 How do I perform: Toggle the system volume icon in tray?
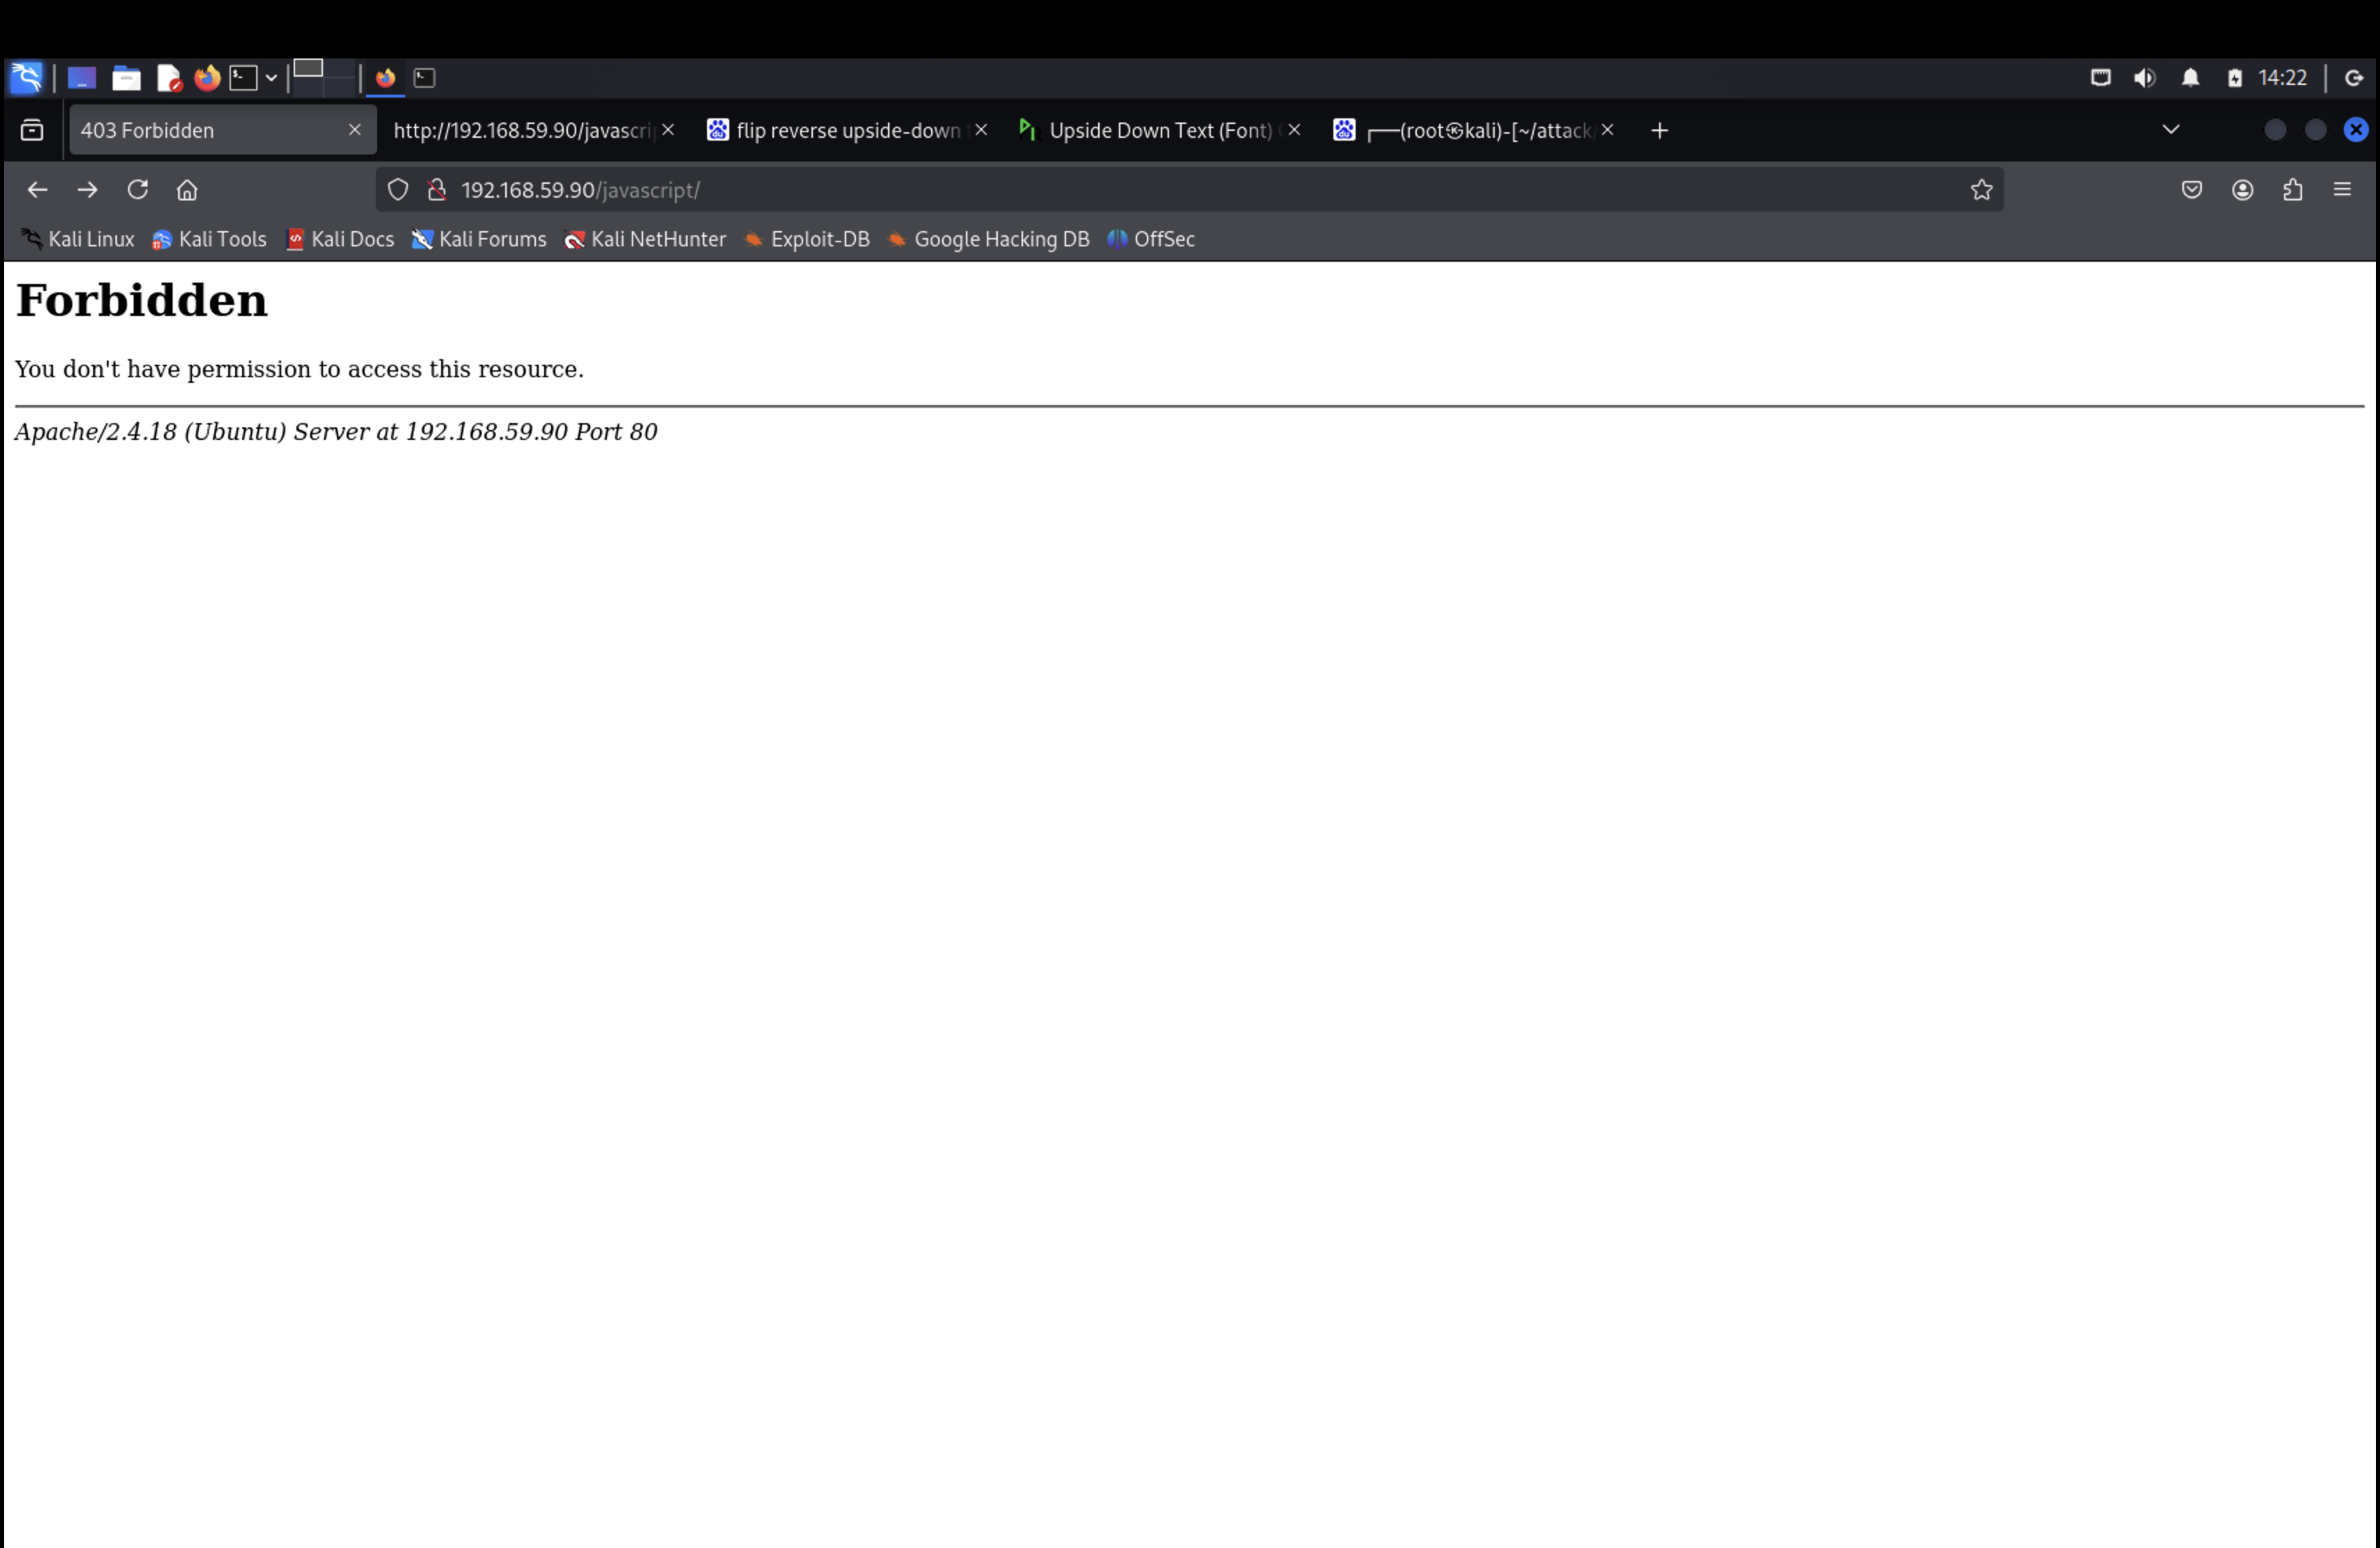(x=2144, y=78)
